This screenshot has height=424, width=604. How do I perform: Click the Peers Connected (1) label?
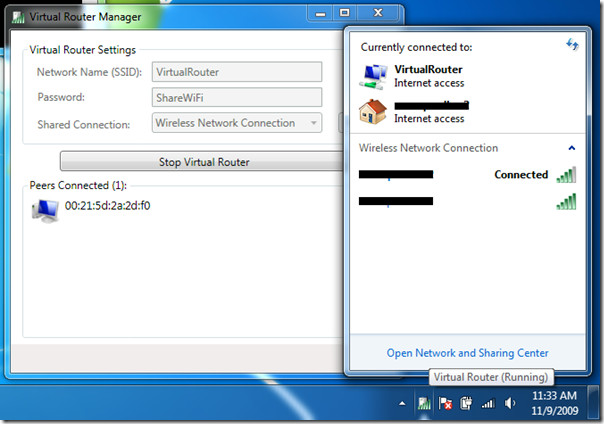point(78,185)
